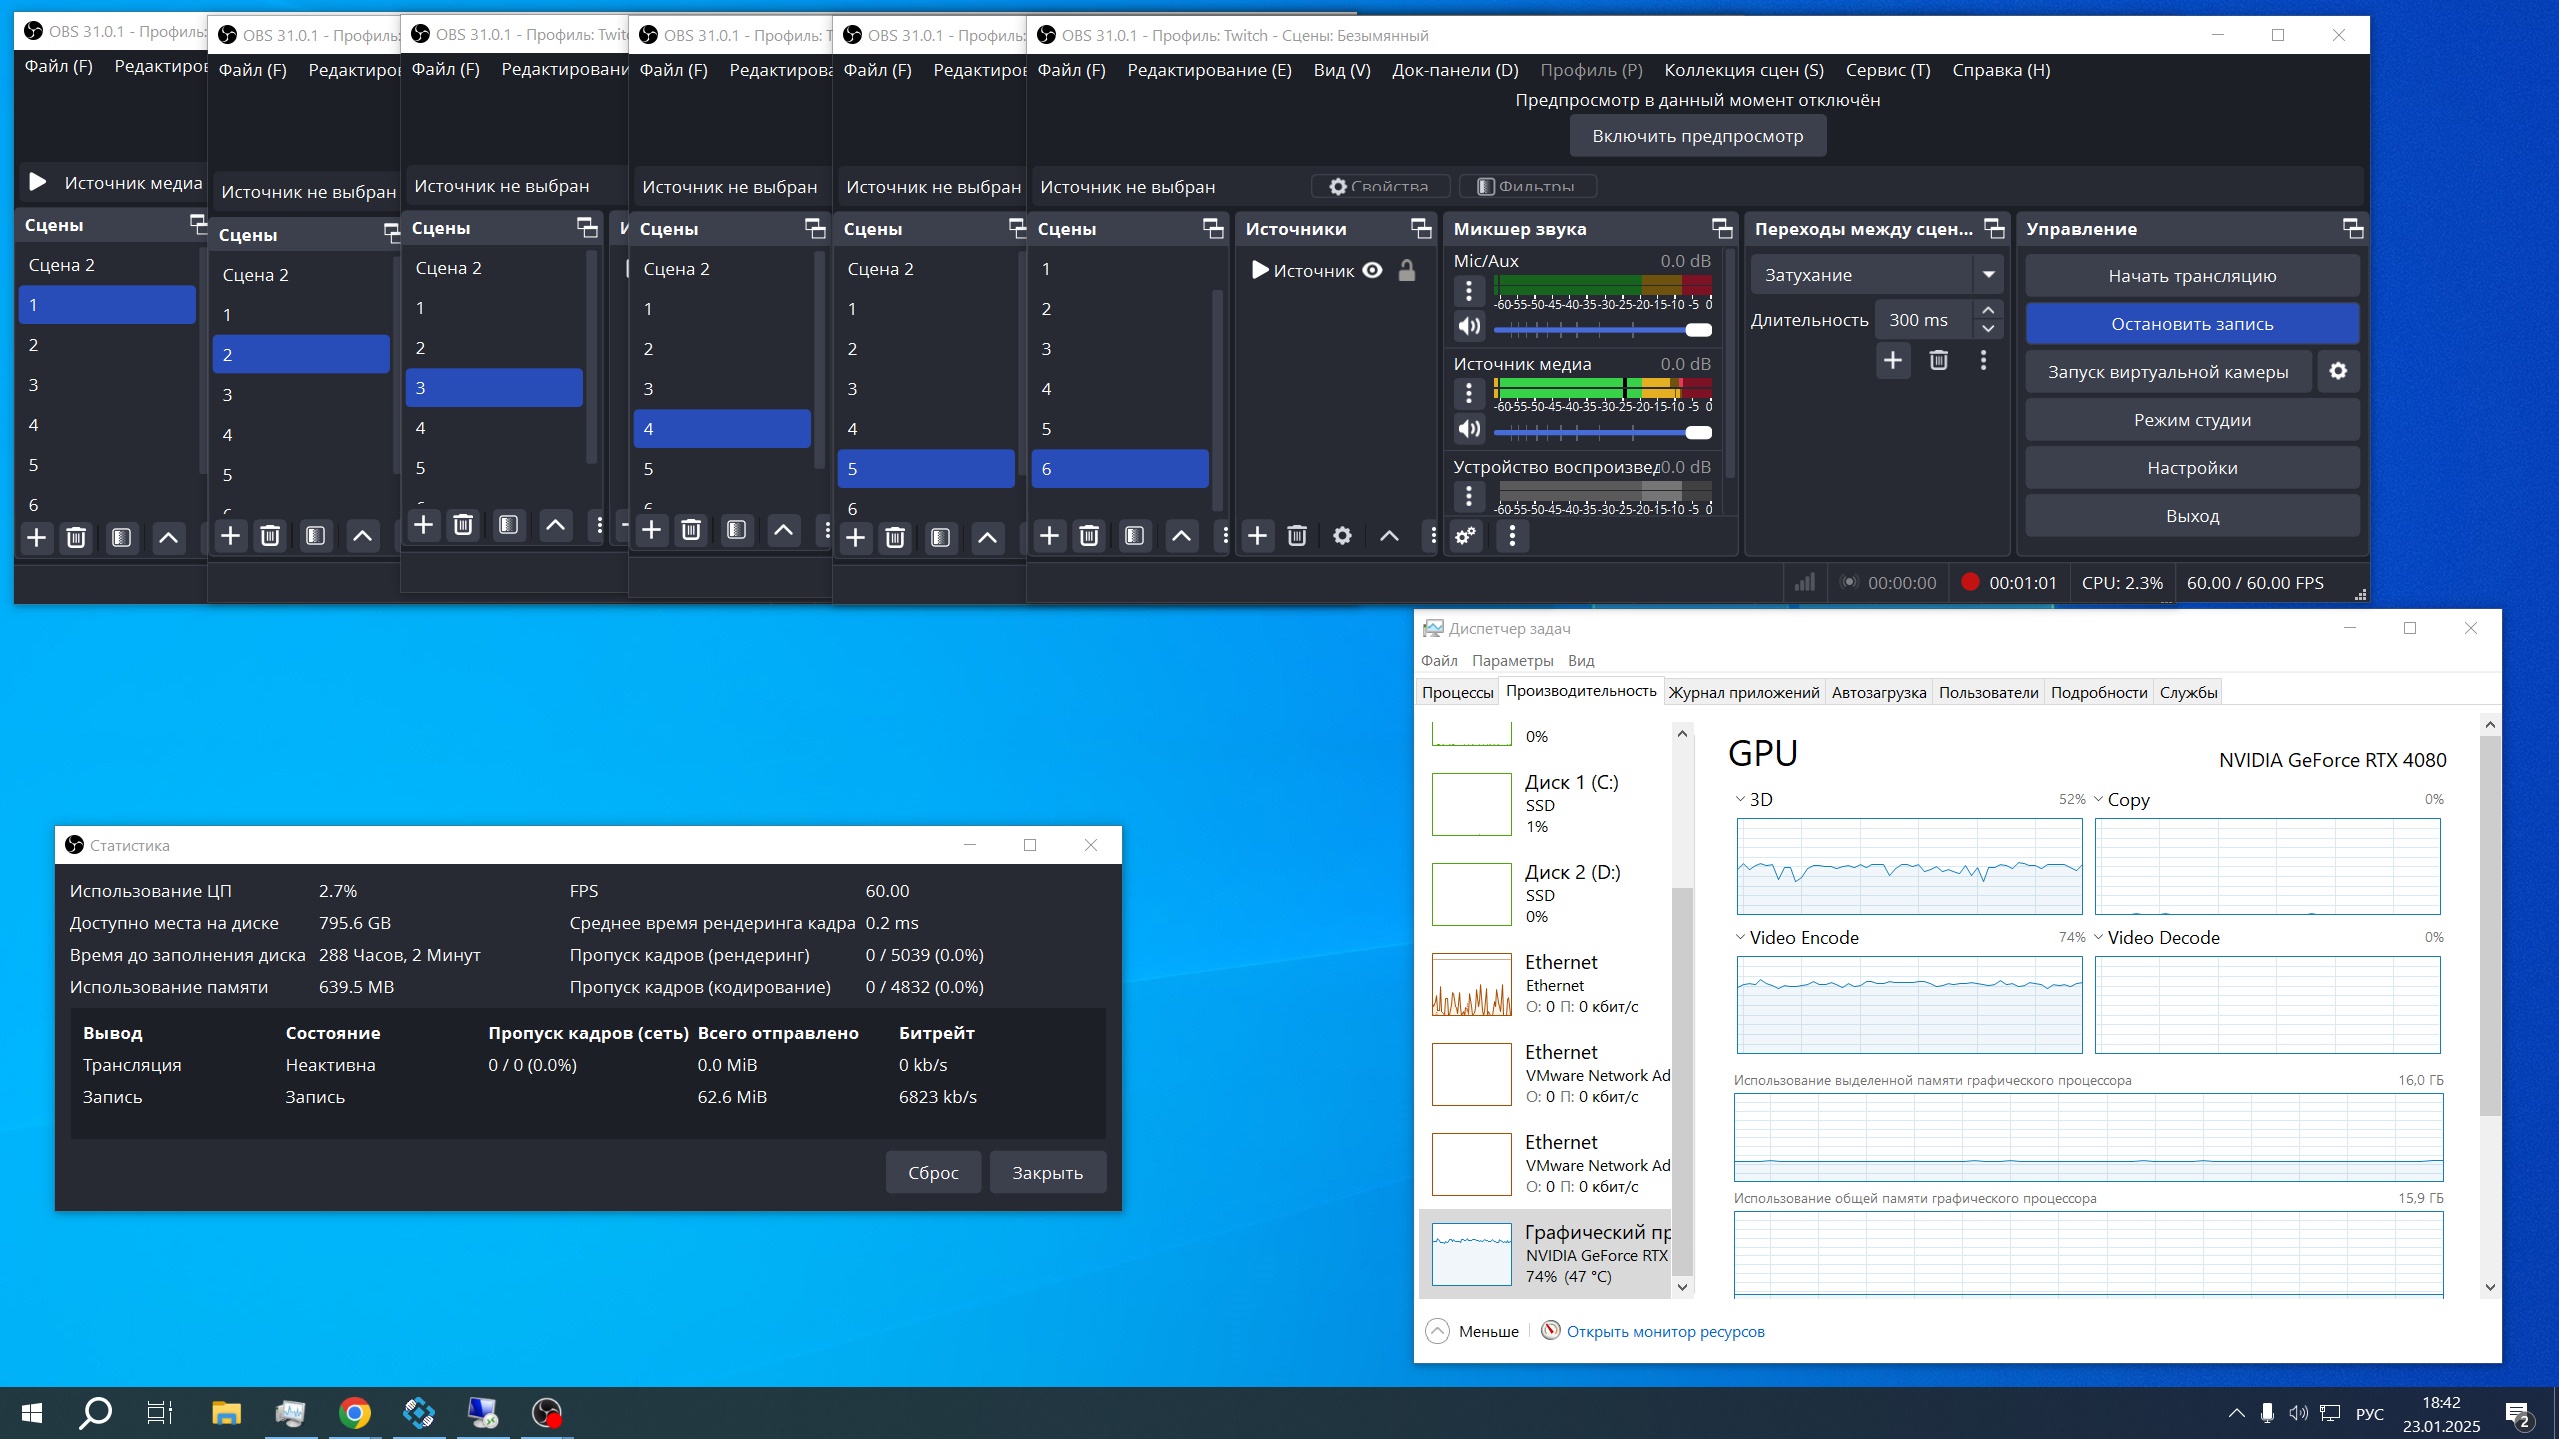Click the Остановить запись button

click(x=2191, y=324)
